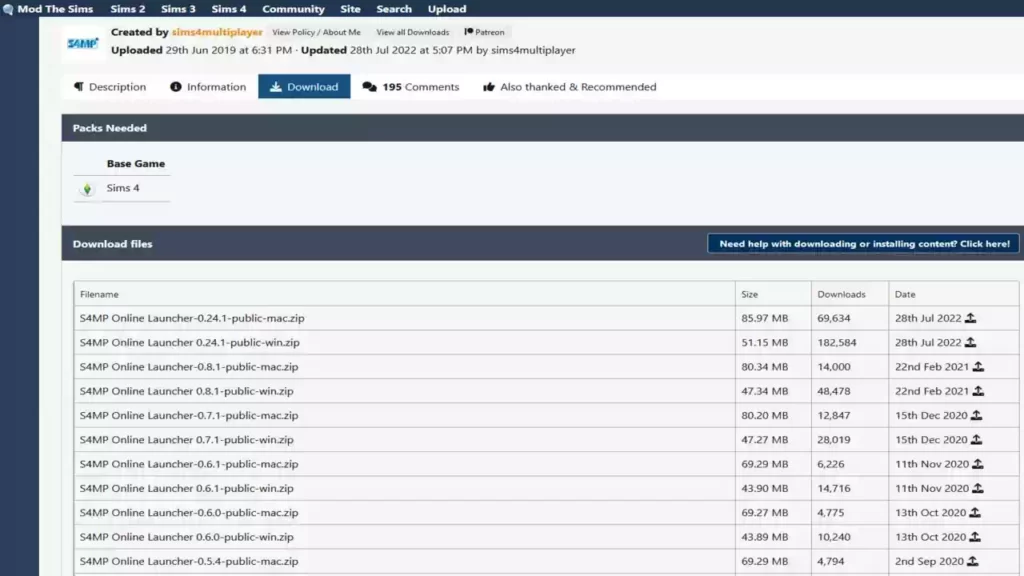Click View all Downloads button
Image resolution: width=1024 pixels, height=576 pixels.
coord(412,32)
